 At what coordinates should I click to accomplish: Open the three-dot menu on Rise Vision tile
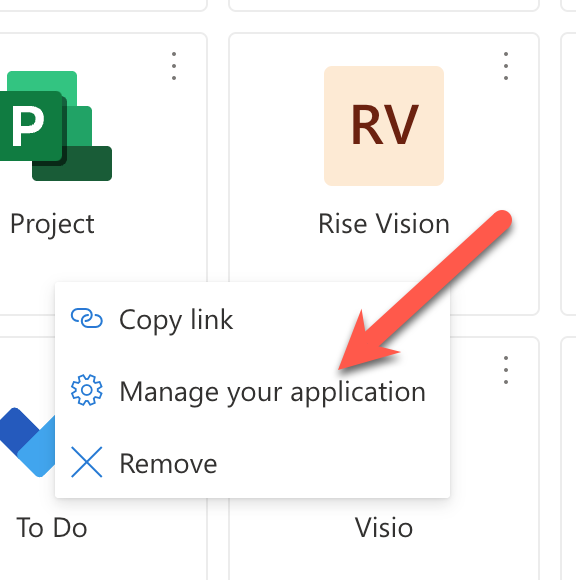[506, 66]
